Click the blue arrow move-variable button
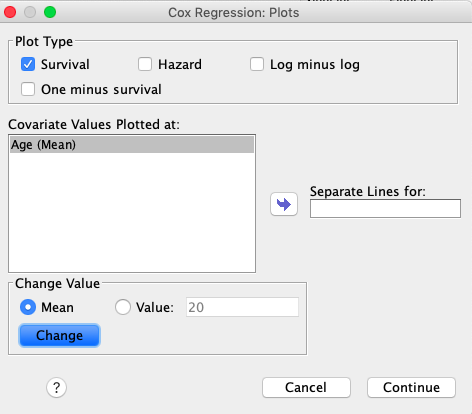 click(284, 204)
